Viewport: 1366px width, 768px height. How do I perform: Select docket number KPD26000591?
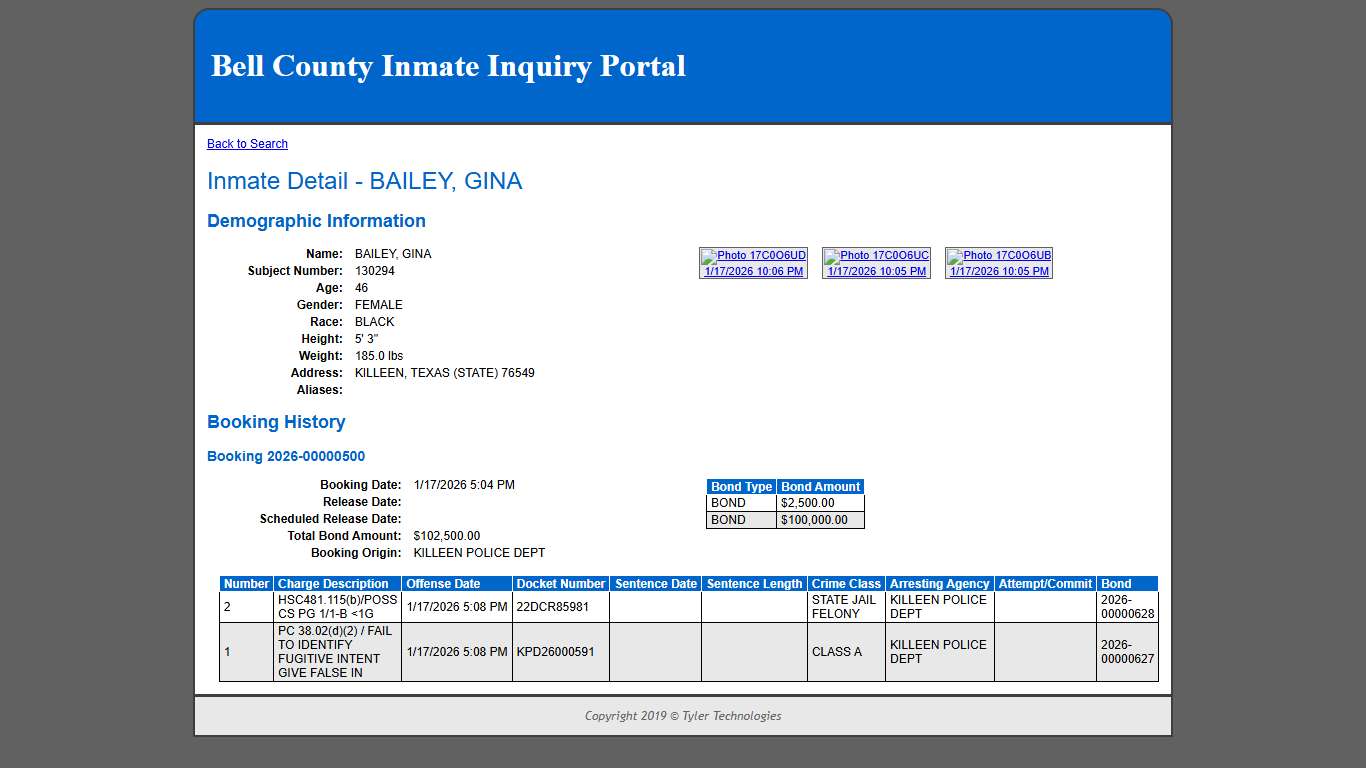pyautogui.click(x=556, y=652)
